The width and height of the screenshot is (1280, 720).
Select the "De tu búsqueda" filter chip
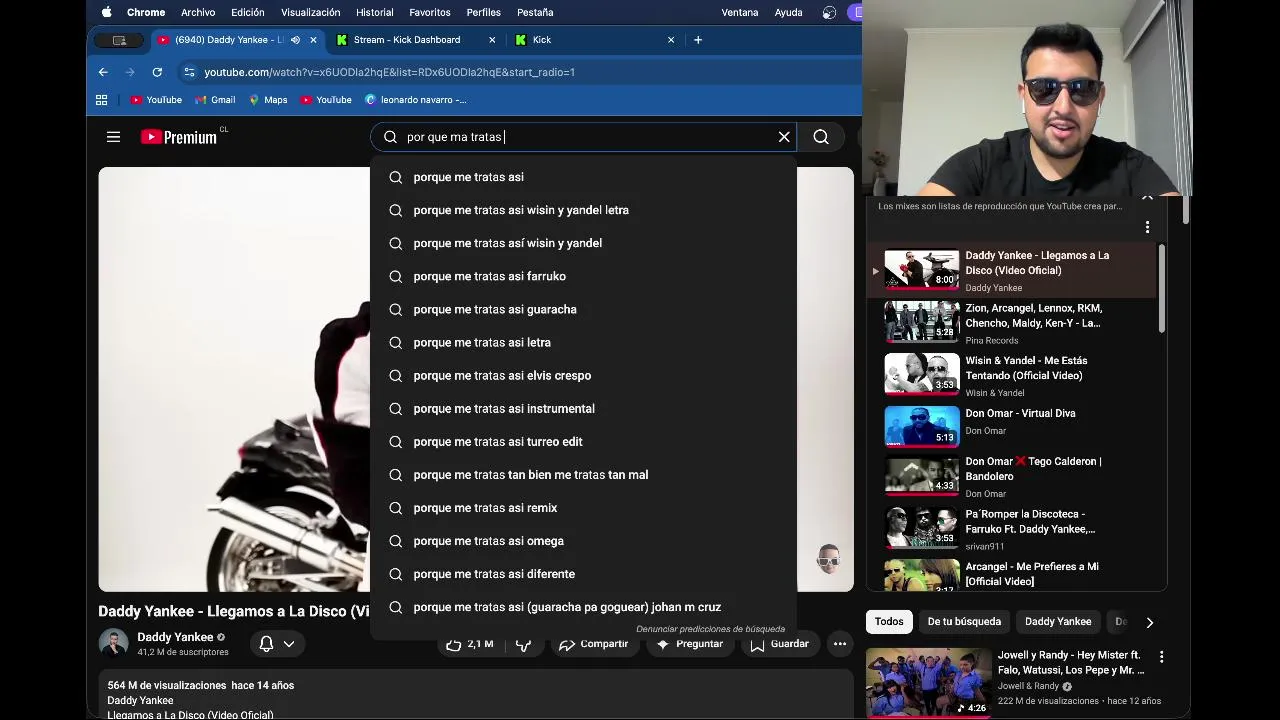[x=964, y=622]
